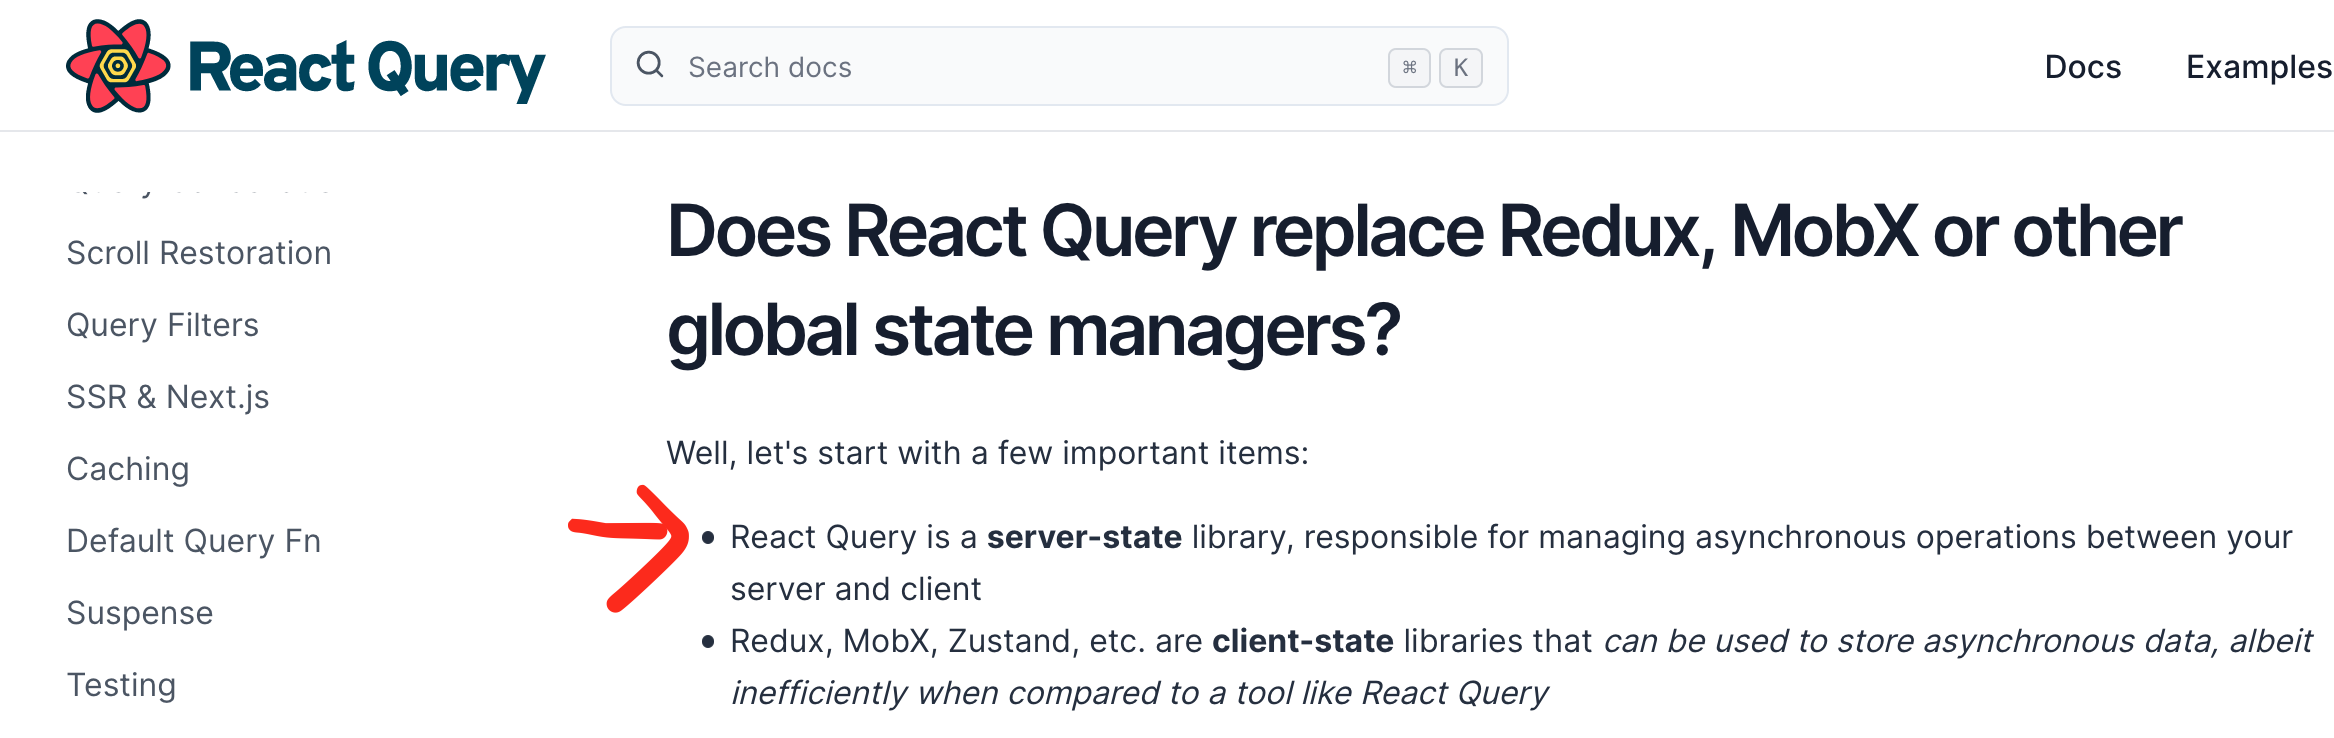Screen dimensions: 2334x738
Task: Select Testing in the sidebar
Action: point(122,685)
